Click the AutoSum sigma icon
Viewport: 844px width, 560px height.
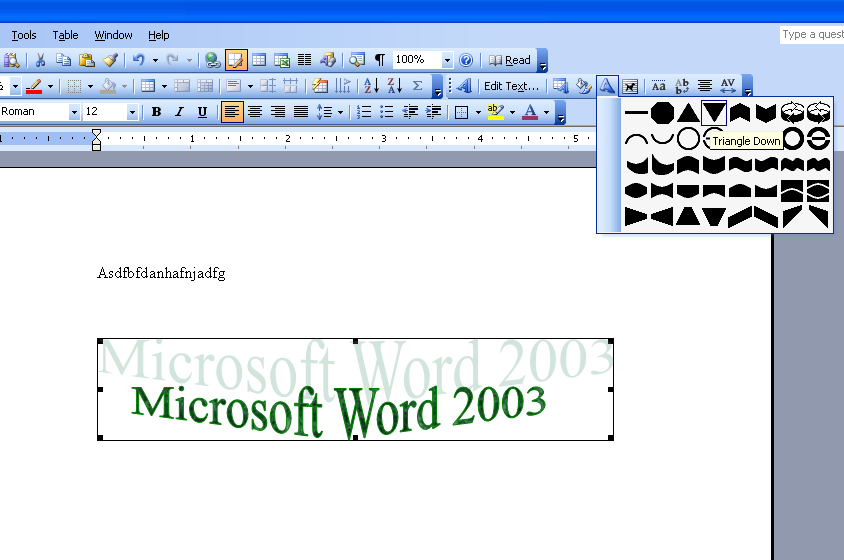417,86
